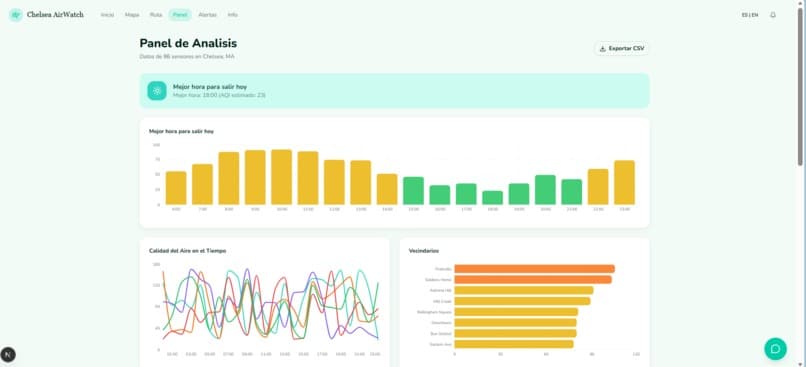Viewport: 806px width, 367px height.
Task: Click the download icon beside Exportar CSV
Action: pos(602,48)
